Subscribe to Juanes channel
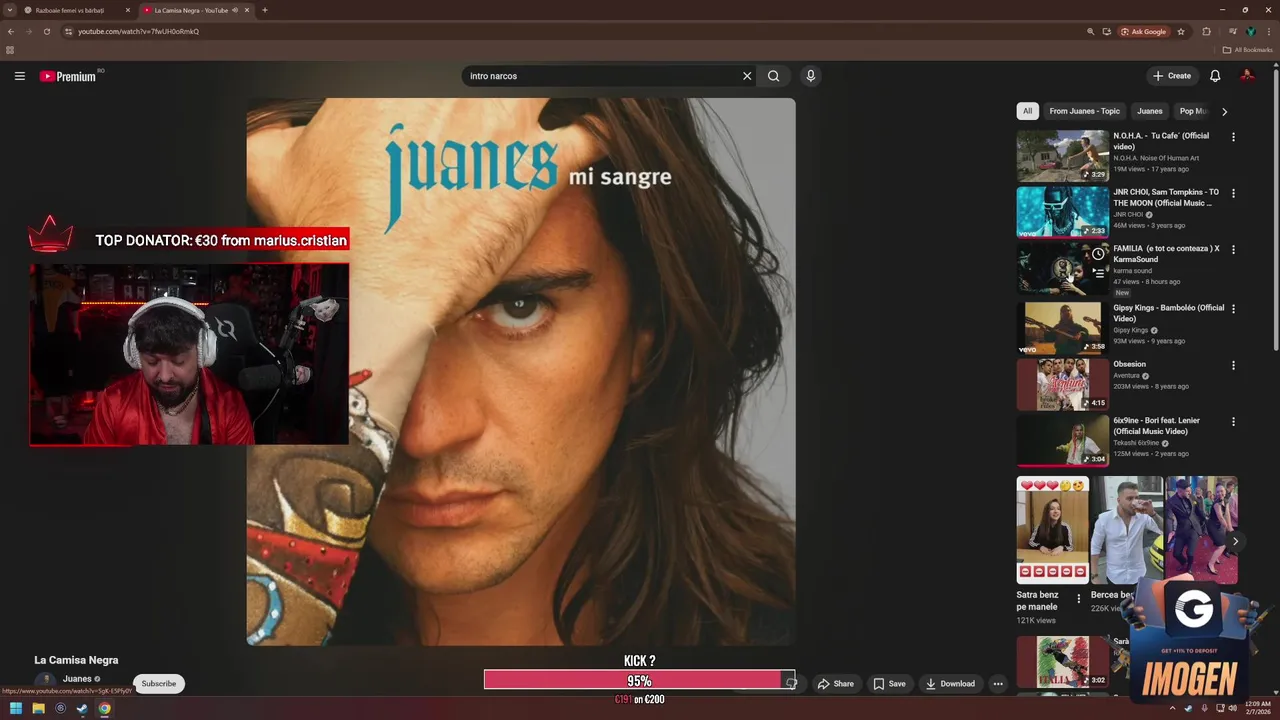This screenshot has width=1280, height=720. point(158,684)
